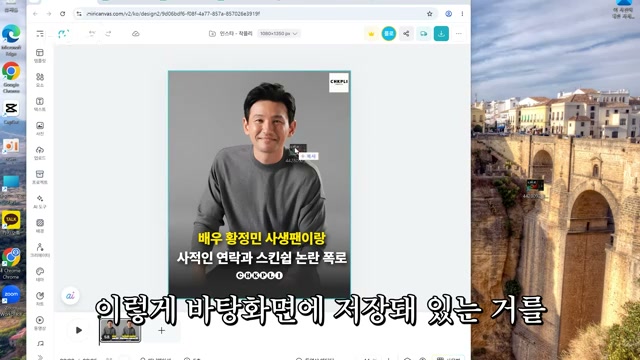The height and width of the screenshot is (360, 640).
Task: Click the folder icon beside the design title
Action: coord(212,33)
